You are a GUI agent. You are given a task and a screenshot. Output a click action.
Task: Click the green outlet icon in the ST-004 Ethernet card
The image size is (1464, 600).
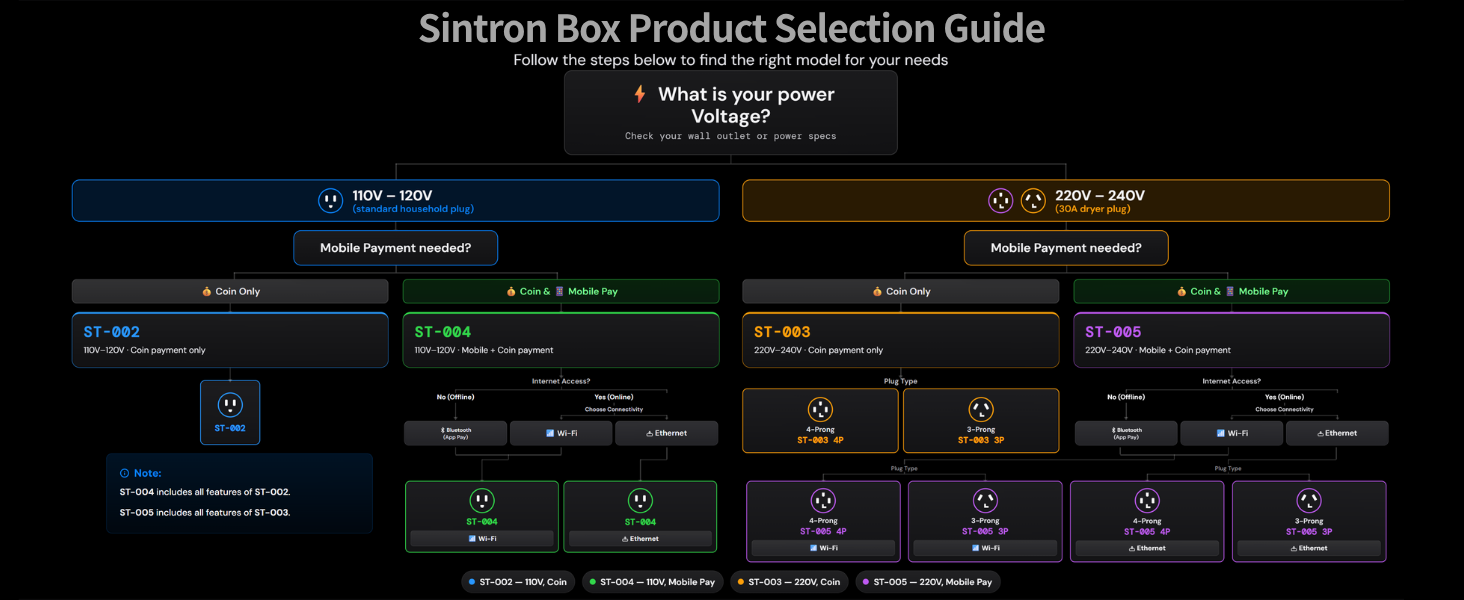point(640,501)
